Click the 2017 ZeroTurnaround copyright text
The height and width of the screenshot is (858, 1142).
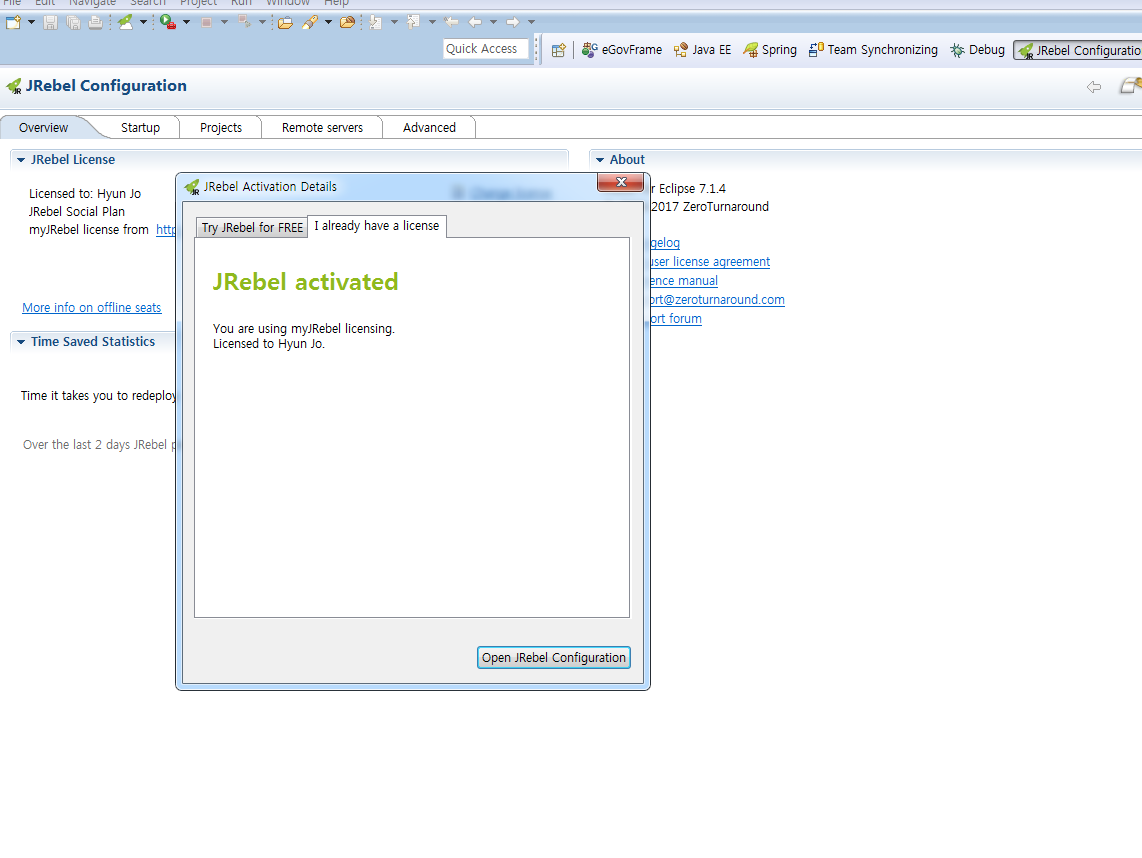(x=709, y=208)
